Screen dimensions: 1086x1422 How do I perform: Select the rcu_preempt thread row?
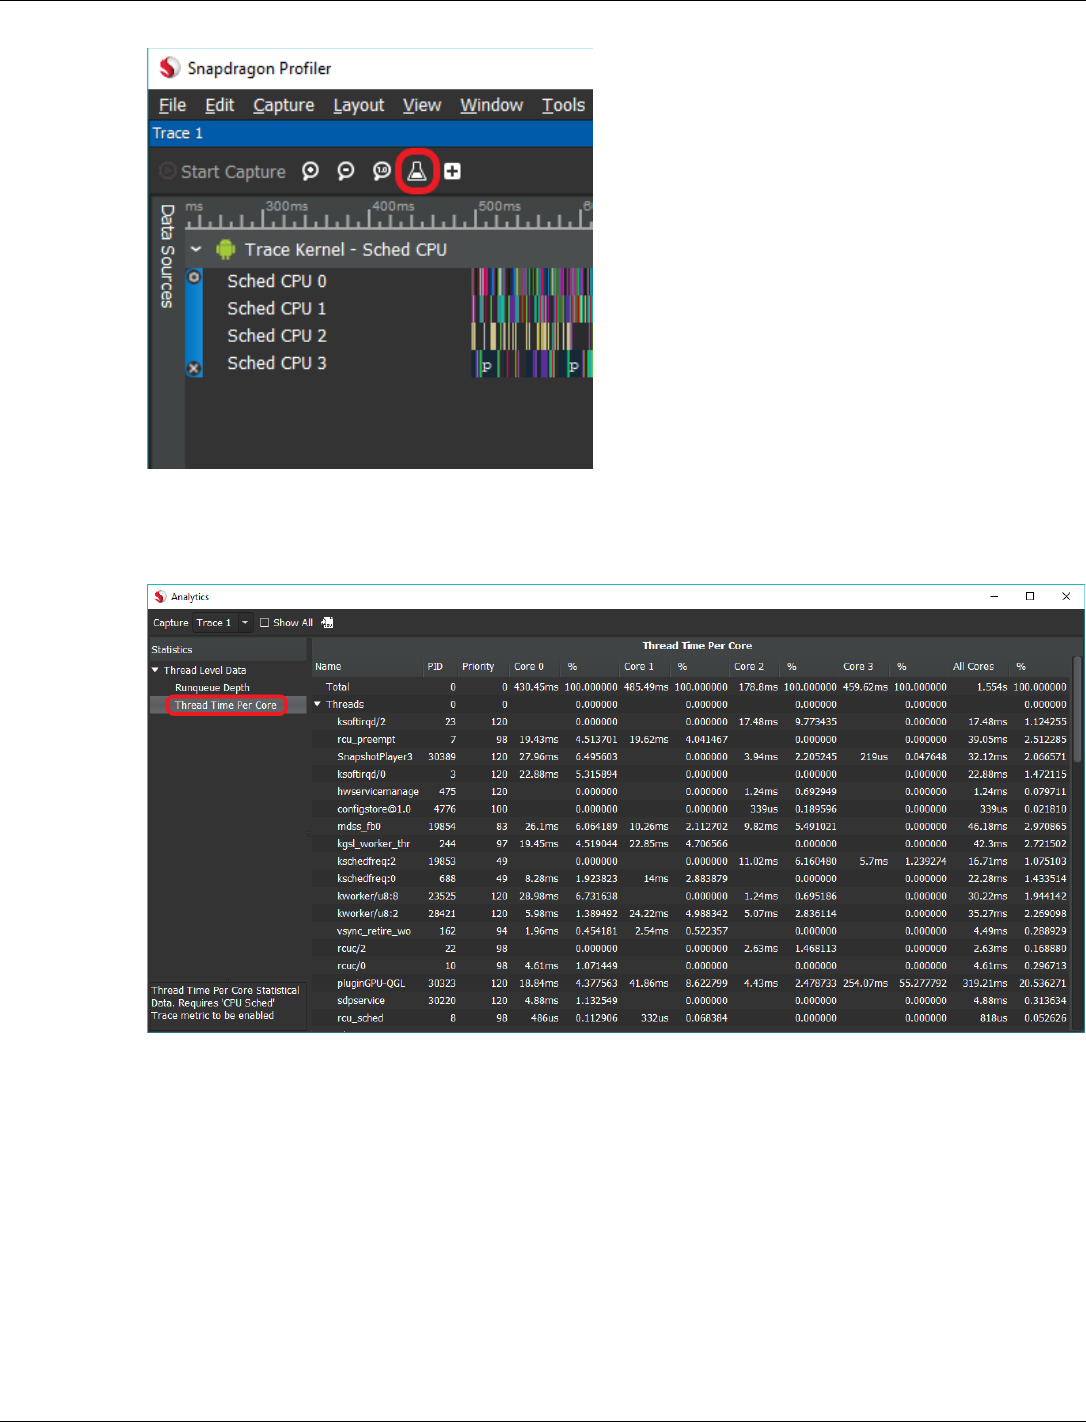[x=691, y=739]
